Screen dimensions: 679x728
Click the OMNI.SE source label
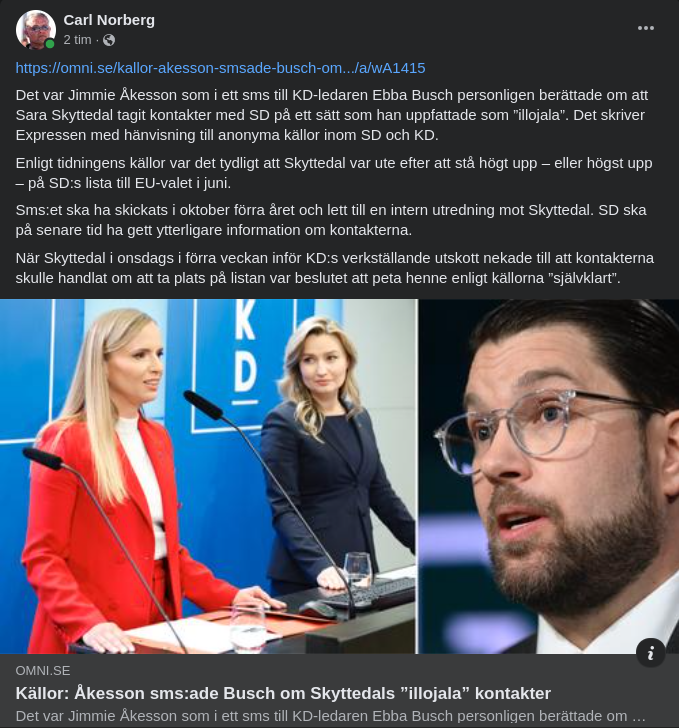(x=43, y=671)
